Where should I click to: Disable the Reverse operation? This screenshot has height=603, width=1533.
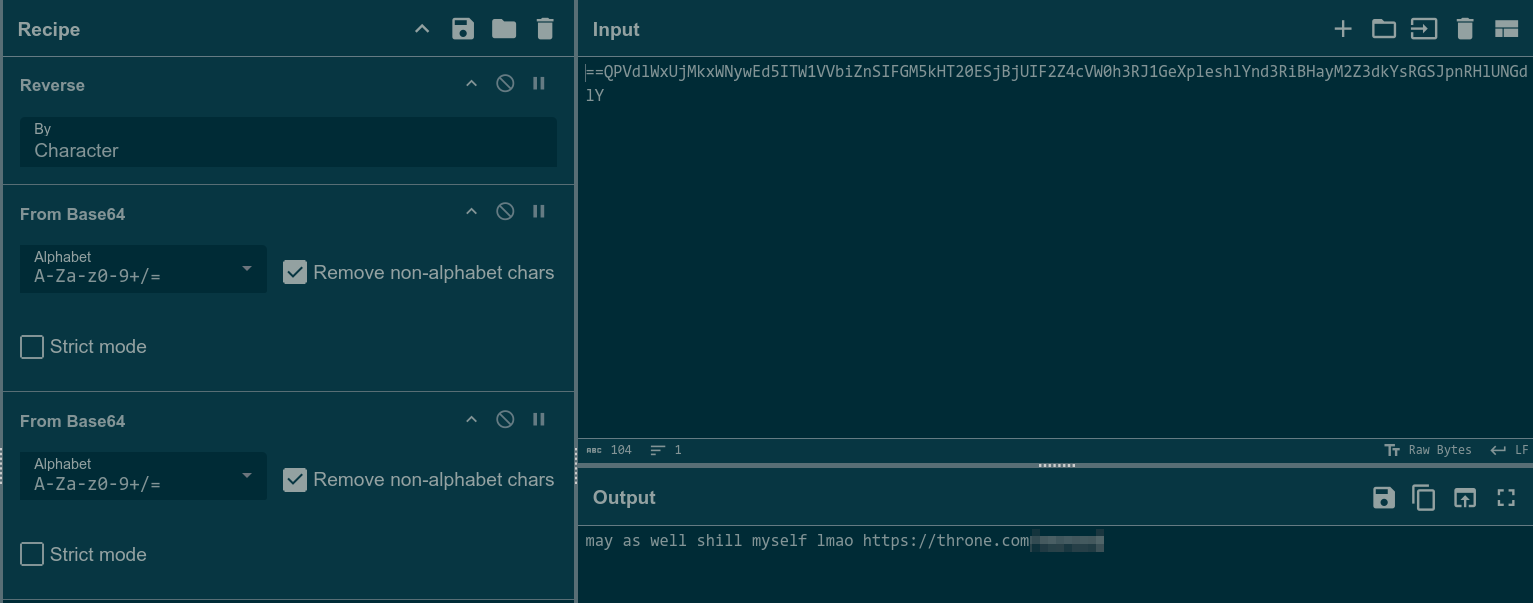[505, 84]
